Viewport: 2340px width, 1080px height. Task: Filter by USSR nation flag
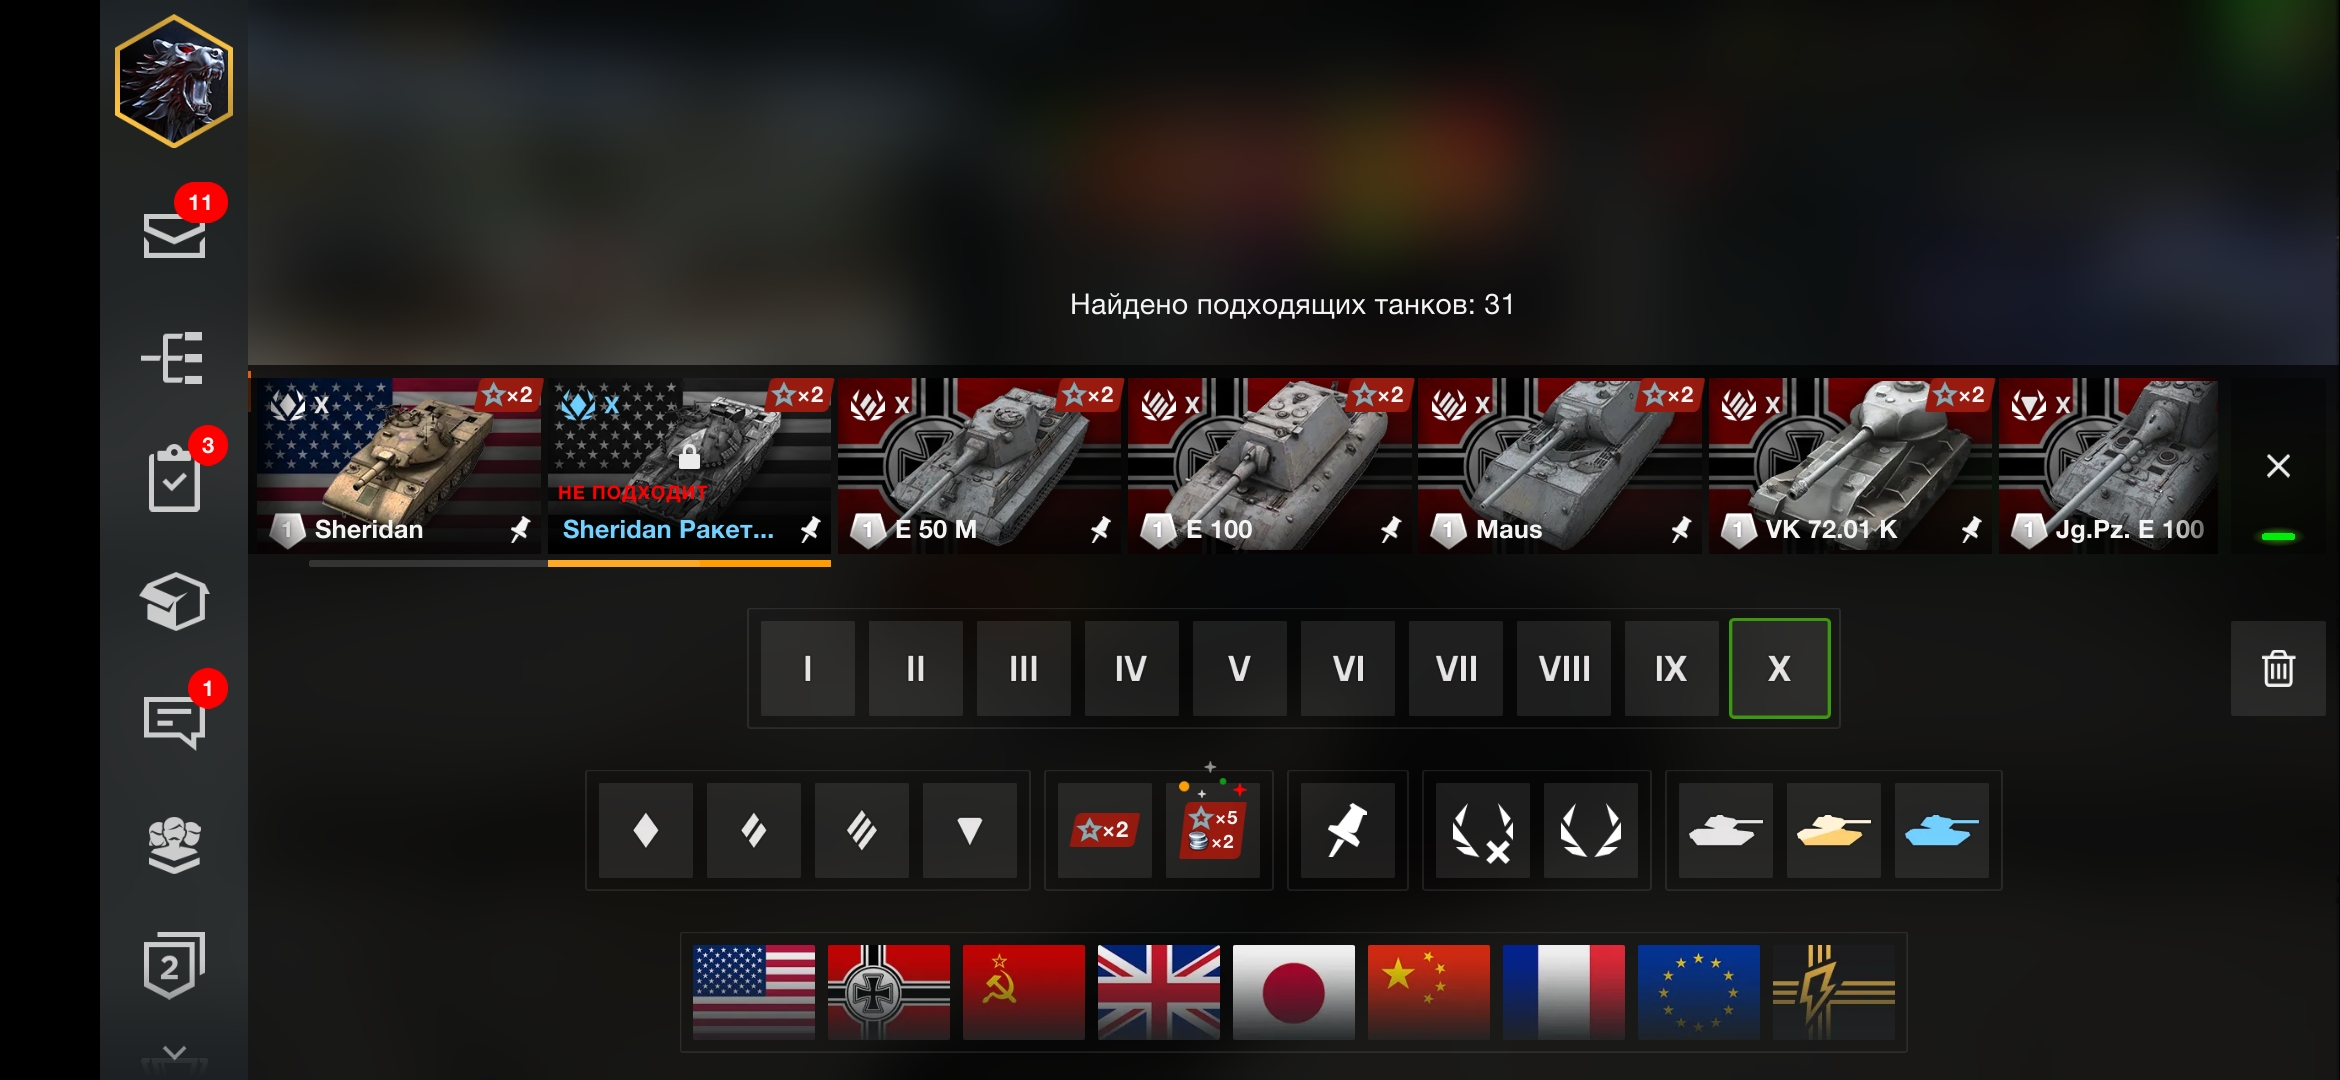point(1023,992)
